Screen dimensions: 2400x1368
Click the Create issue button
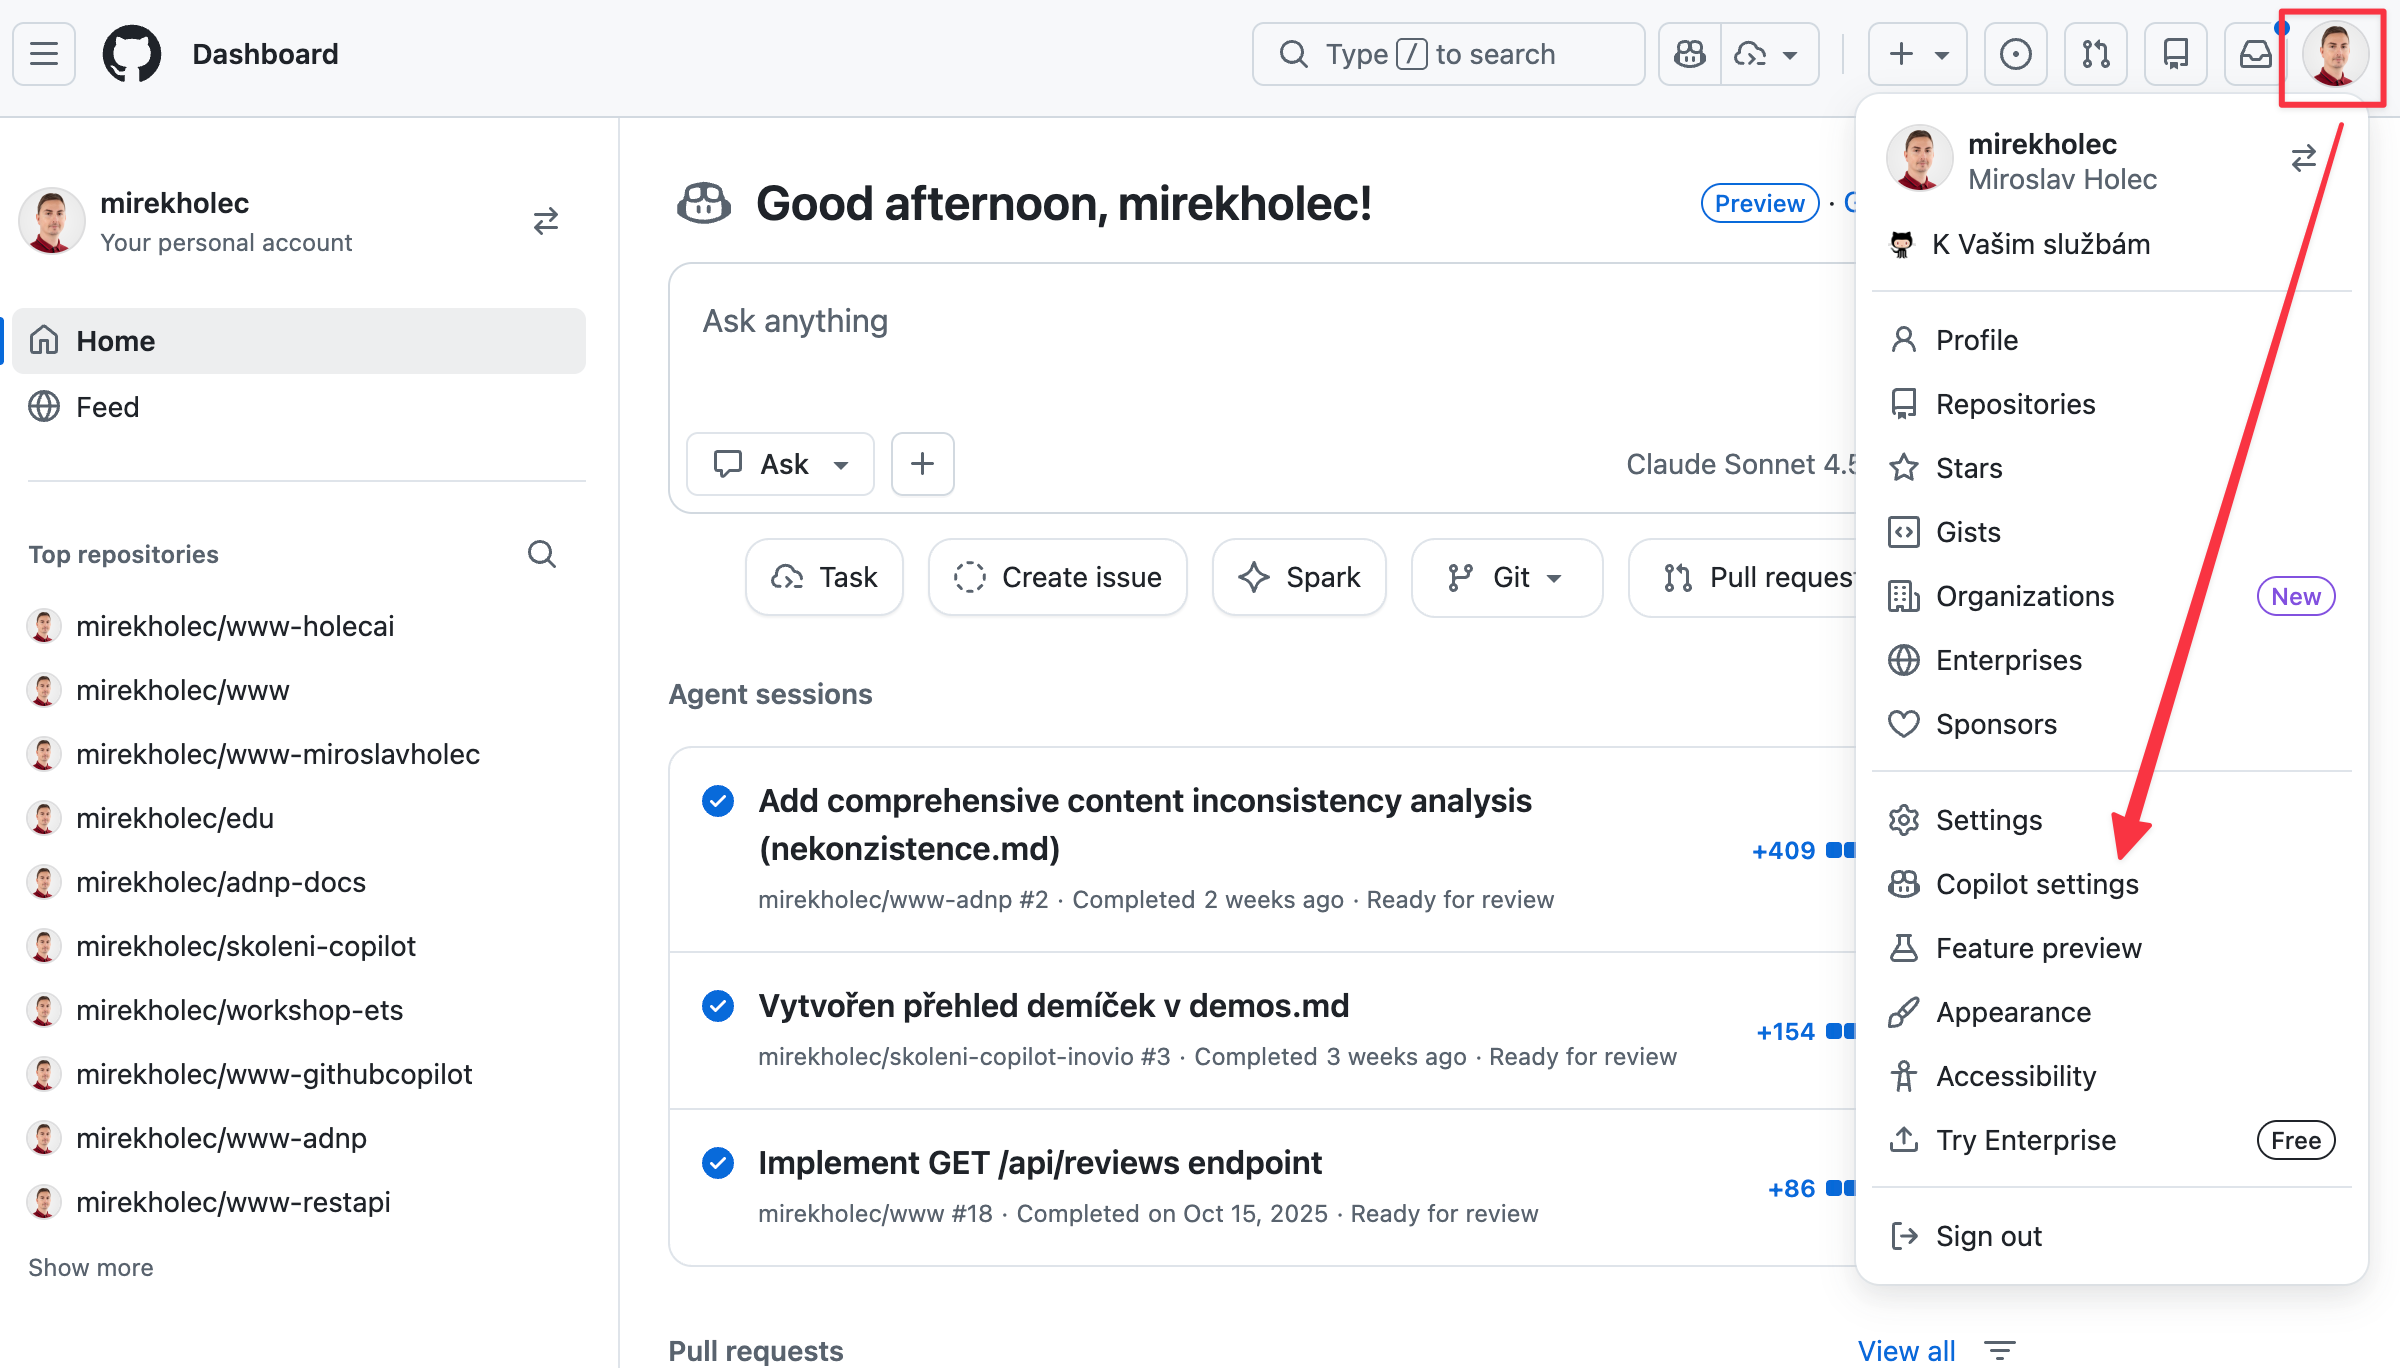point(1057,577)
